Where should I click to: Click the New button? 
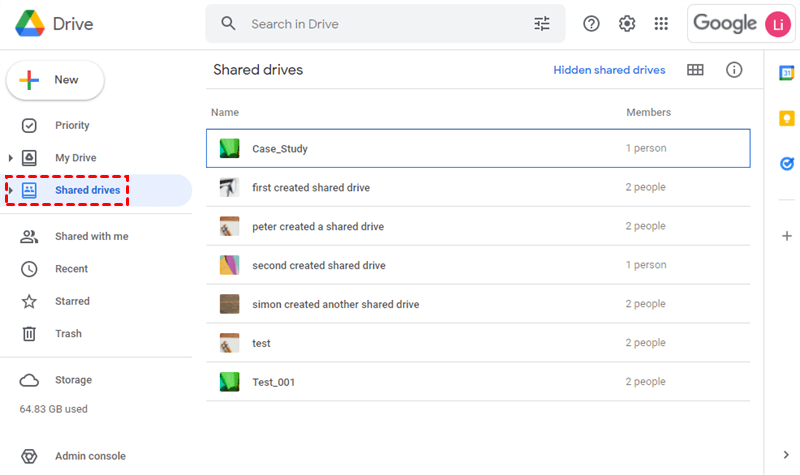pos(55,80)
